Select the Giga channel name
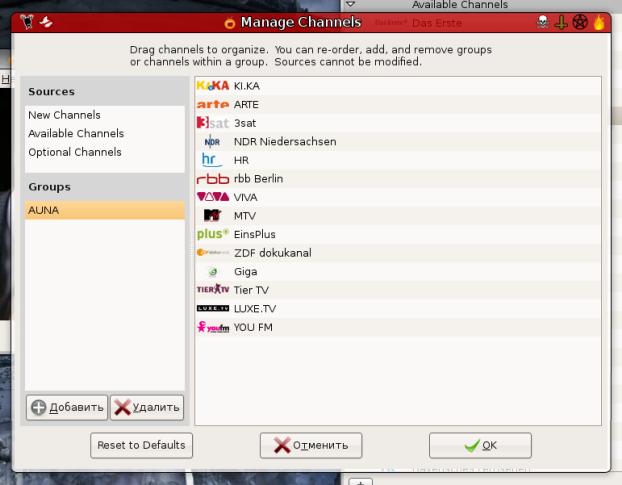This screenshot has height=485, width=622. tap(246, 272)
